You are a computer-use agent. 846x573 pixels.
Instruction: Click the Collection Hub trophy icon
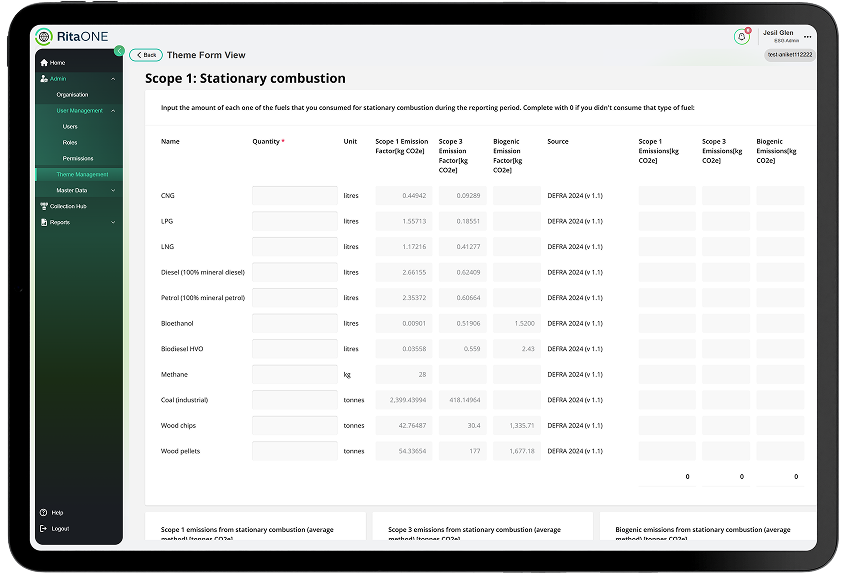tap(44, 206)
